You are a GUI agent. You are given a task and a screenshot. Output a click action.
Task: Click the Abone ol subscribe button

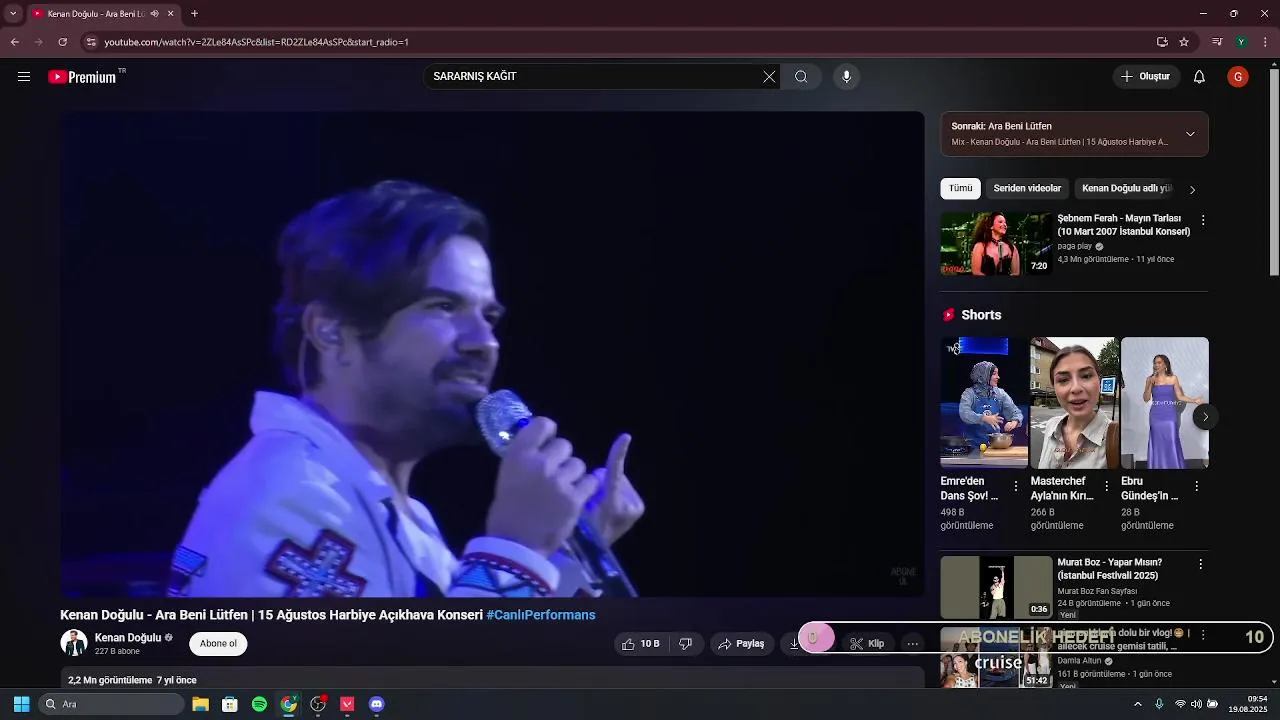point(218,644)
